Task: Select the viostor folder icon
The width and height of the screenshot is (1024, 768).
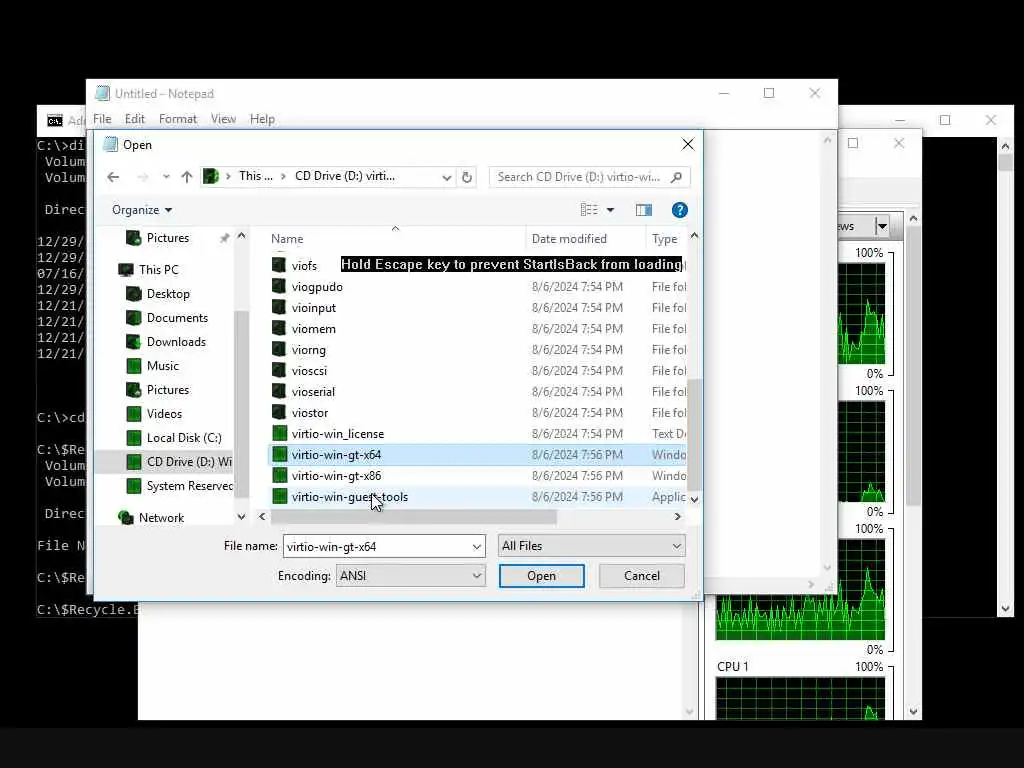Action: 279,412
